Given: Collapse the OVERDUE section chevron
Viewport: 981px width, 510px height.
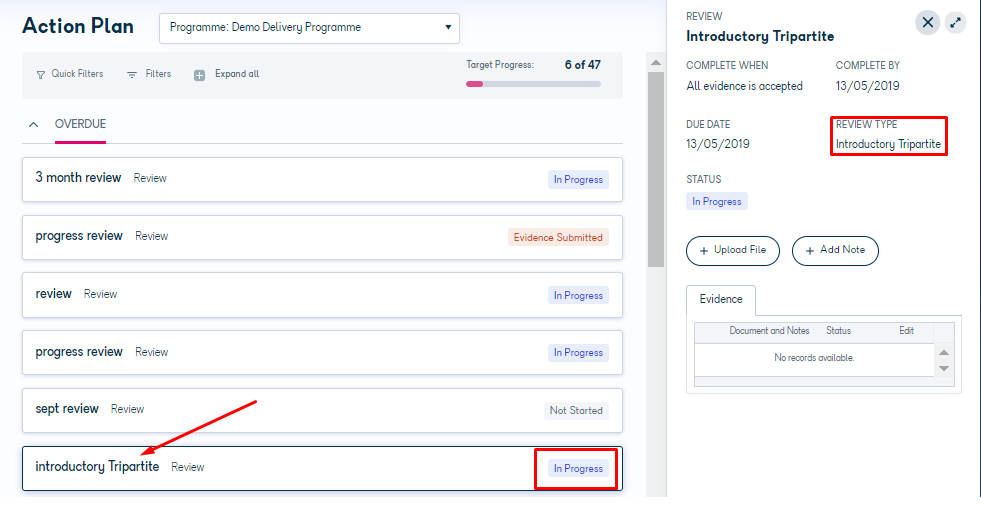Looking at the screenshot, I should tap(34, 125).
